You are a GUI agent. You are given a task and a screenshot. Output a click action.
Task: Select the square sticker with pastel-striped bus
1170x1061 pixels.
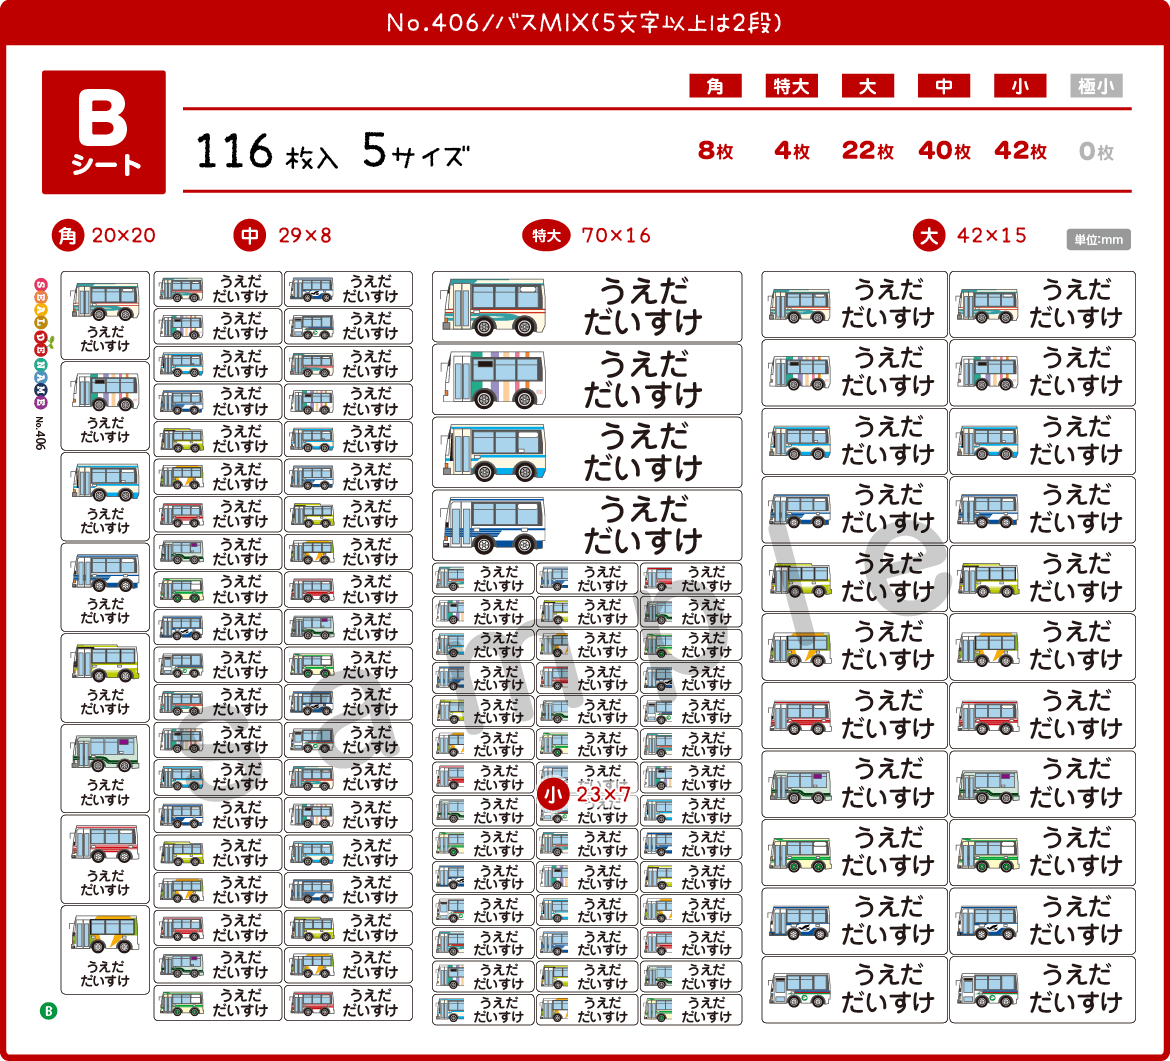point(105,406)
